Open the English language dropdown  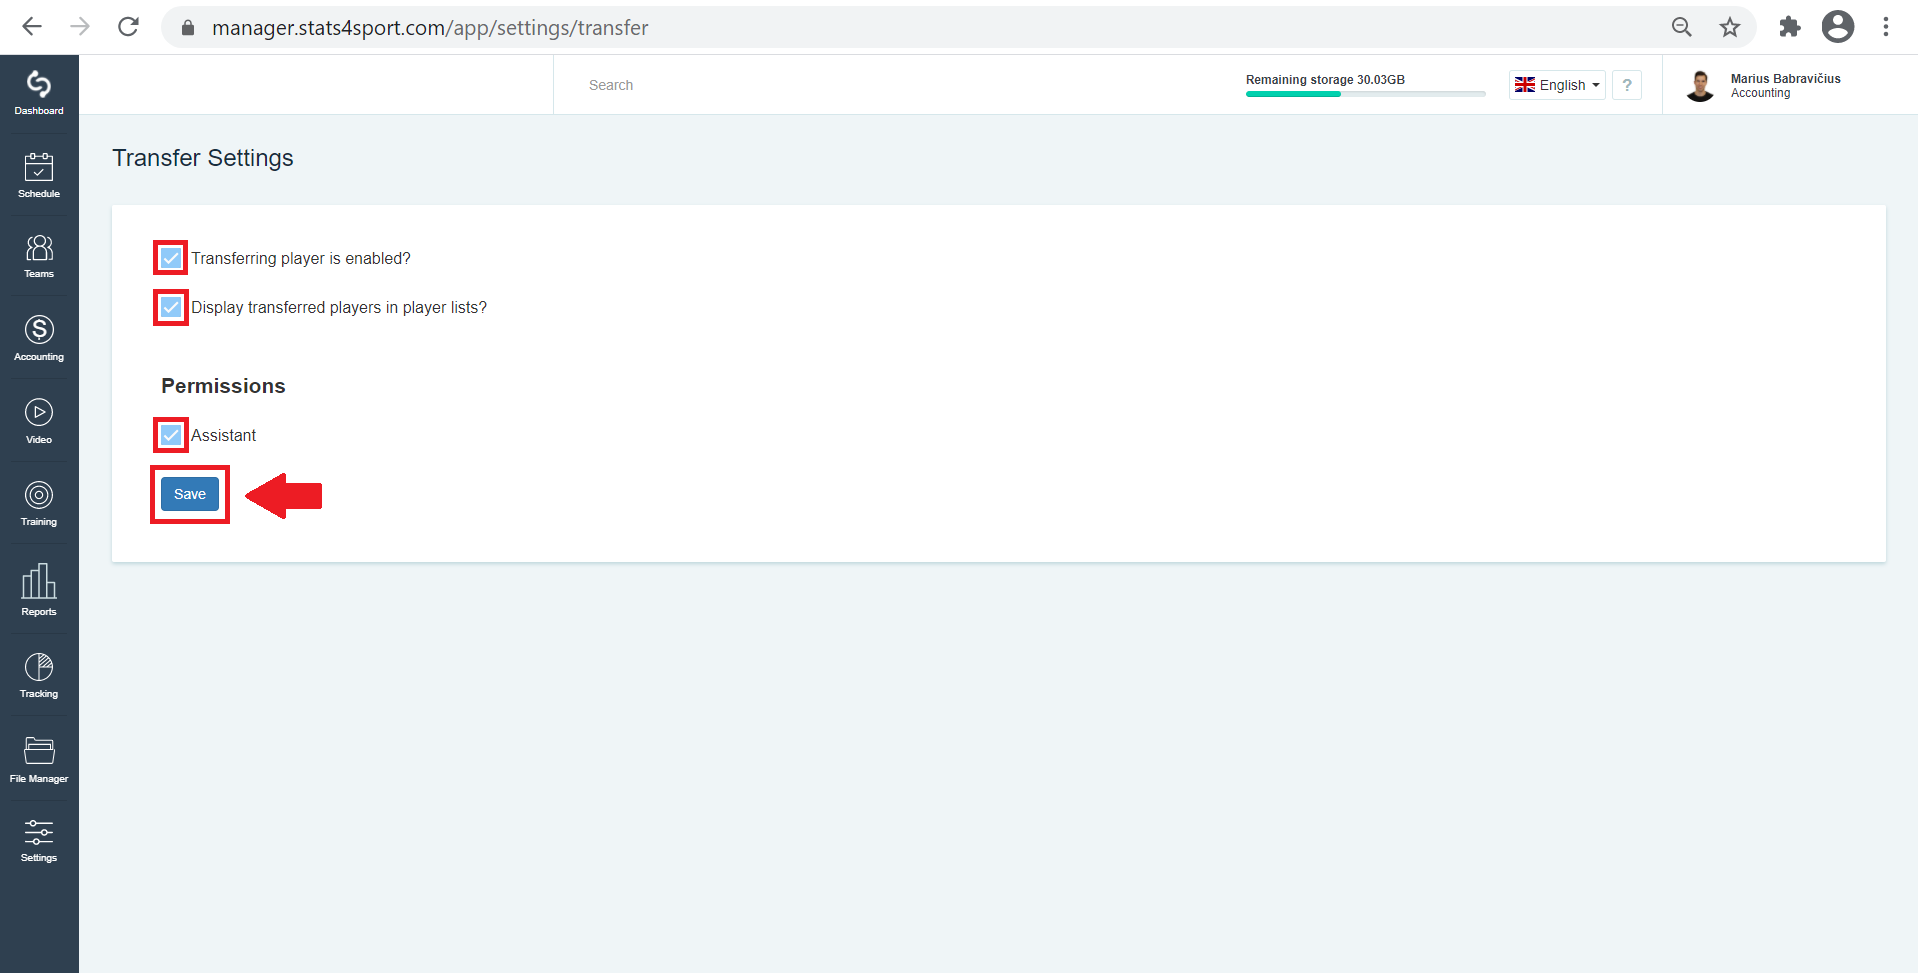pyautogui.click(x=1557, y=85)
